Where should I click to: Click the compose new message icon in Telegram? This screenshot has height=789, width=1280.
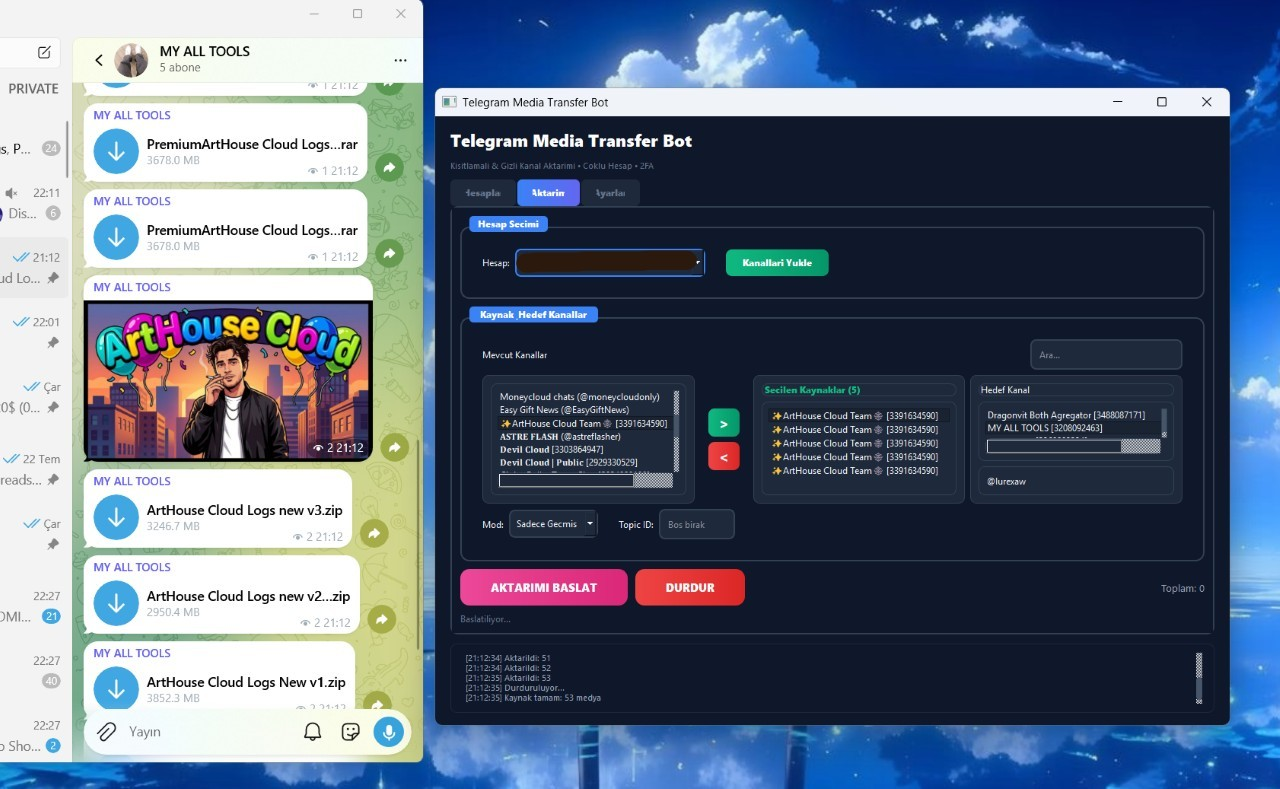coord(44,52)
